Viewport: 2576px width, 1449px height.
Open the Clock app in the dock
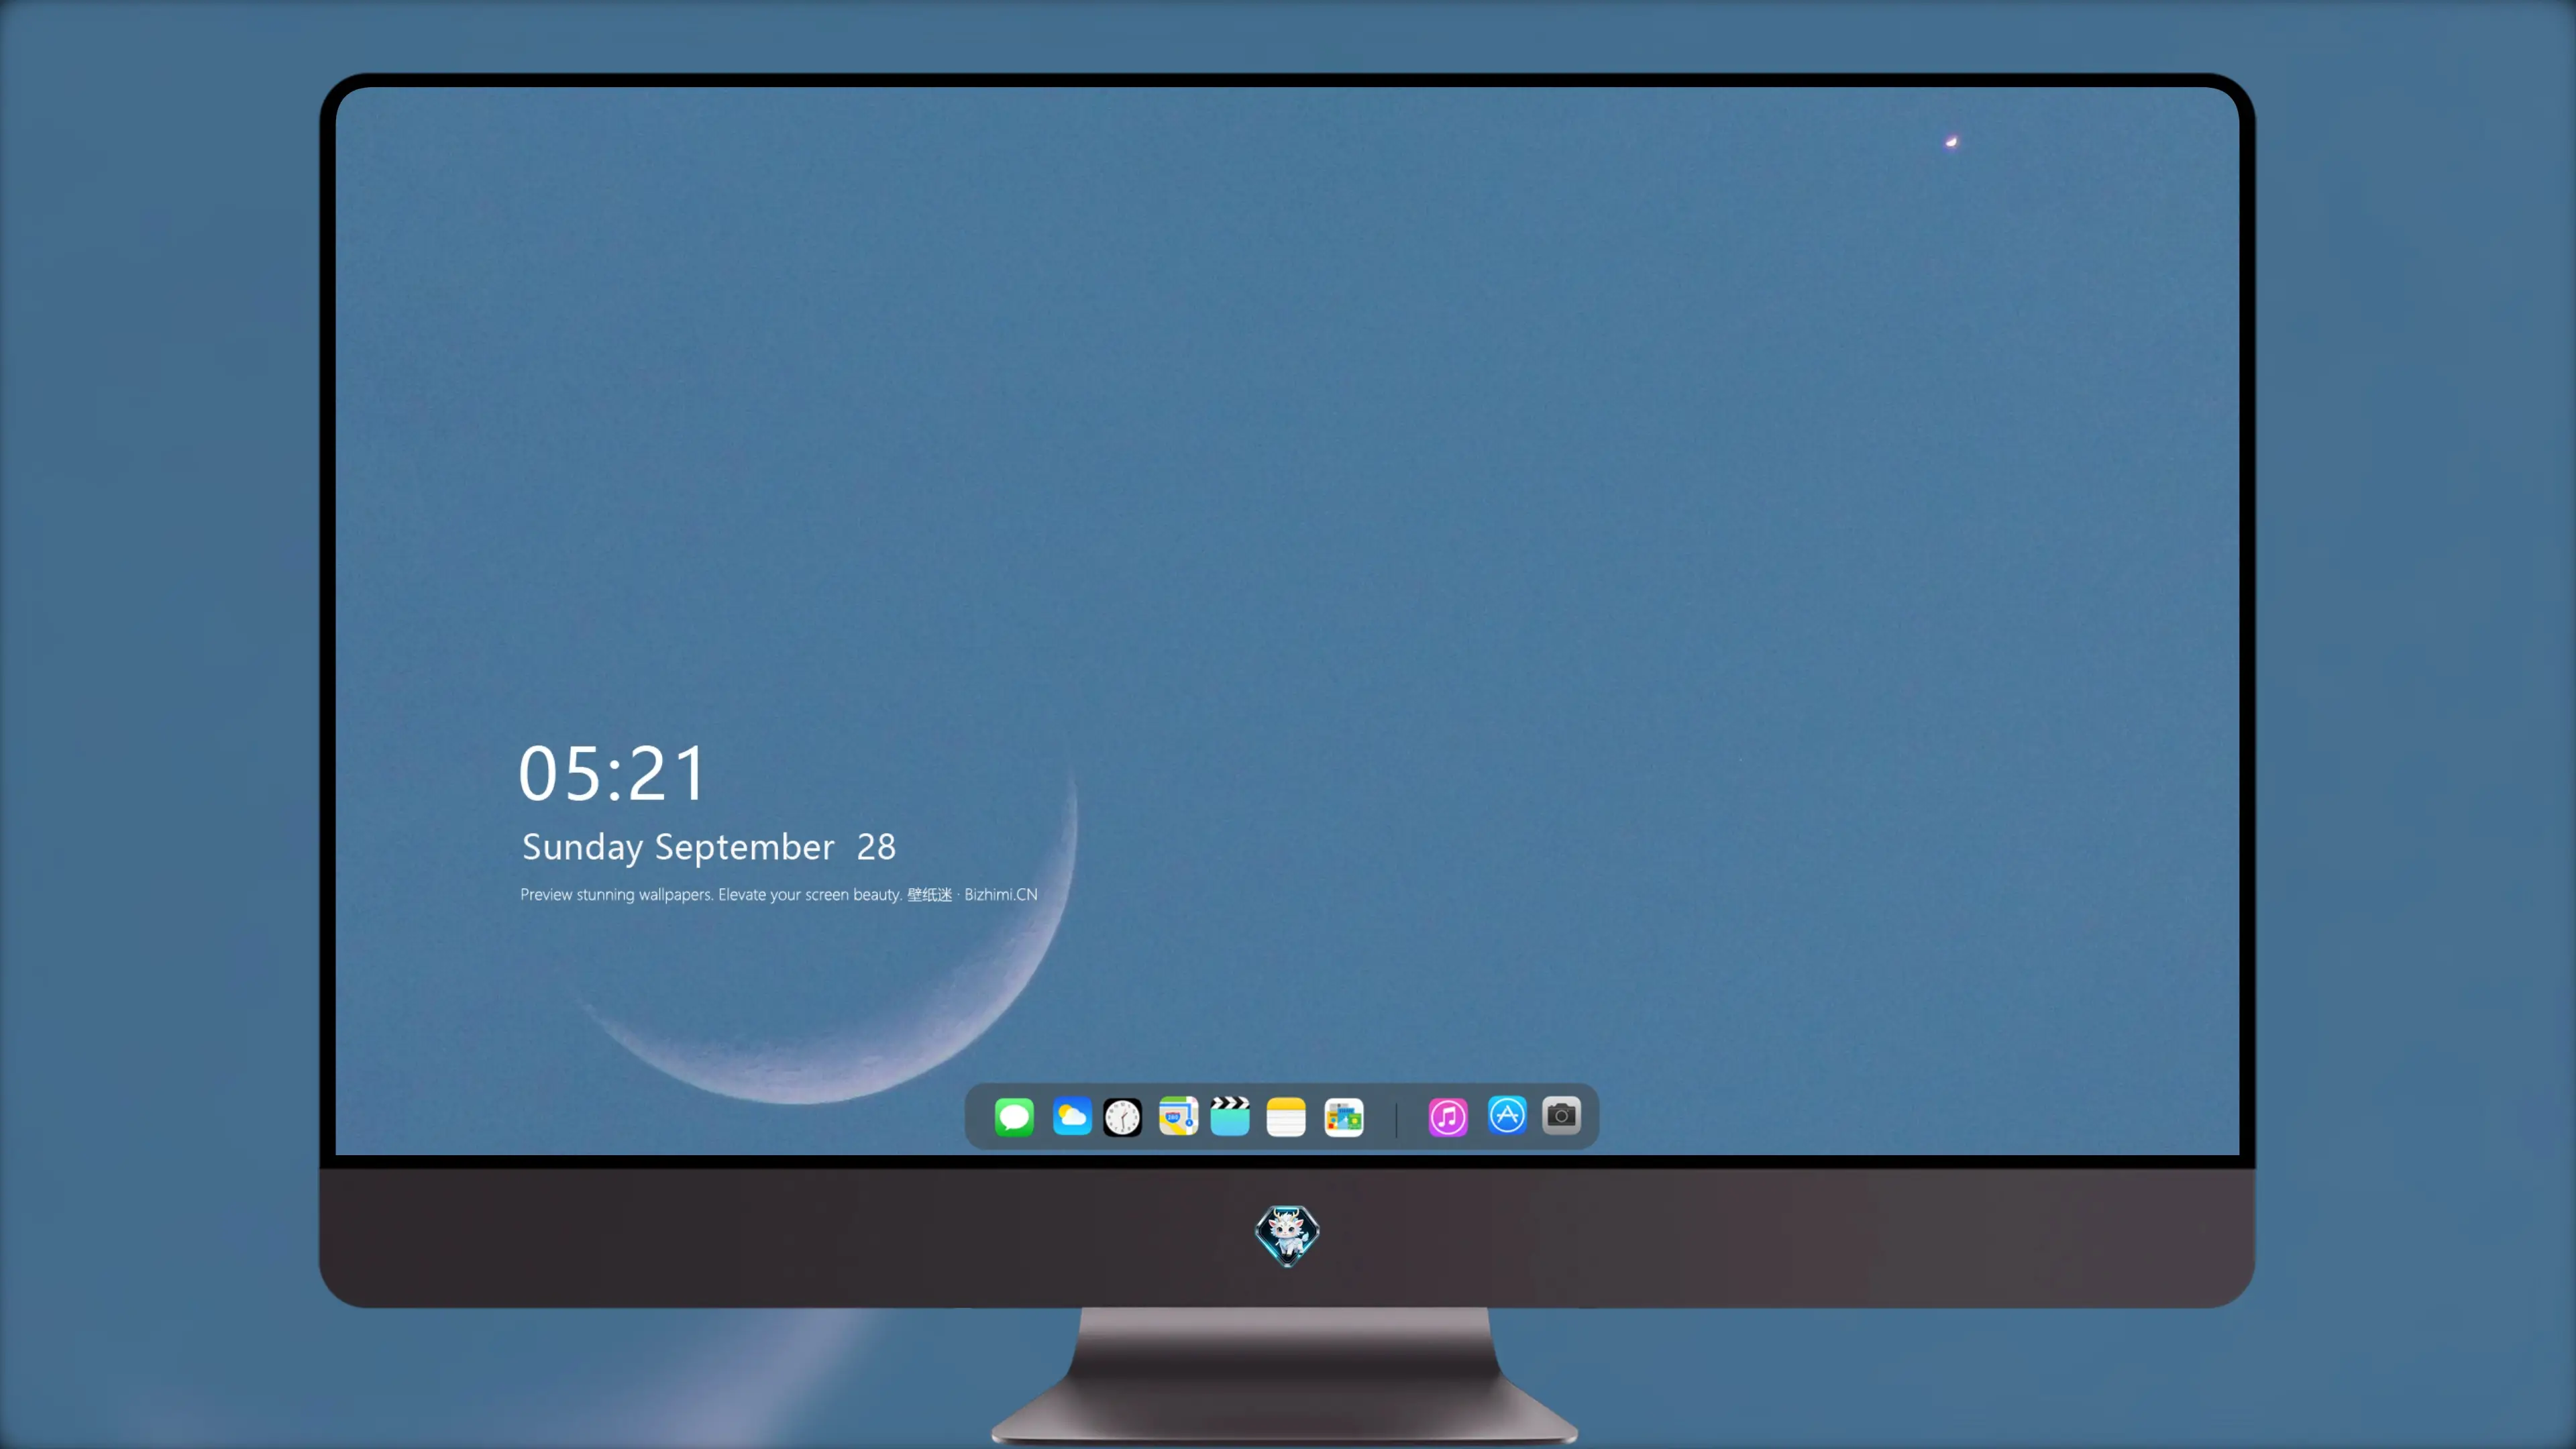click(1122, 1117)
